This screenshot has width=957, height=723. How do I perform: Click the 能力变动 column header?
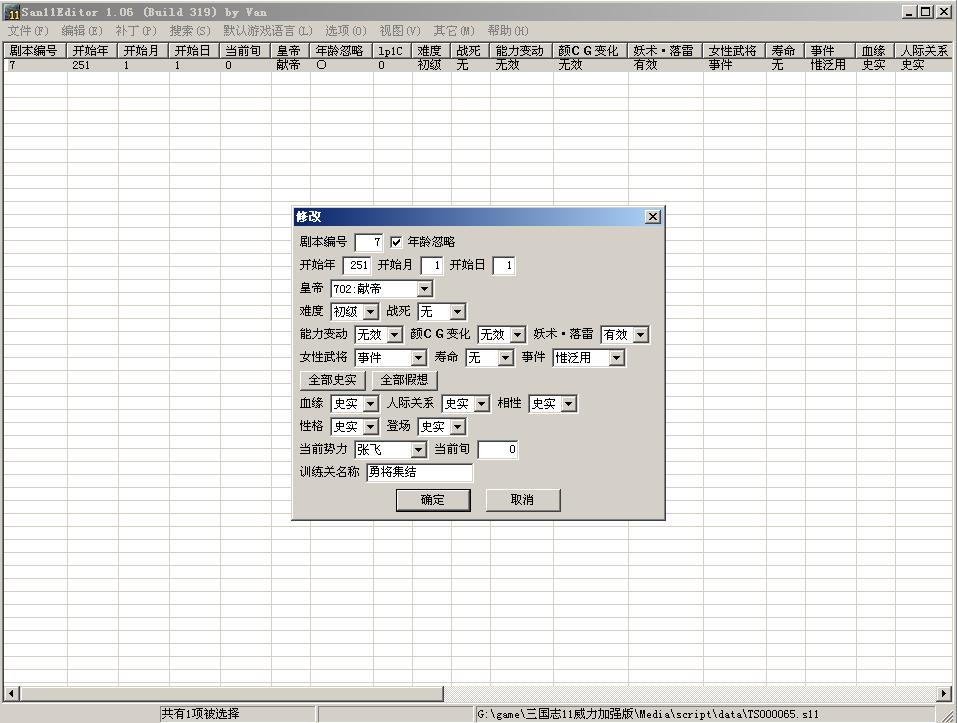coord(520,50)
